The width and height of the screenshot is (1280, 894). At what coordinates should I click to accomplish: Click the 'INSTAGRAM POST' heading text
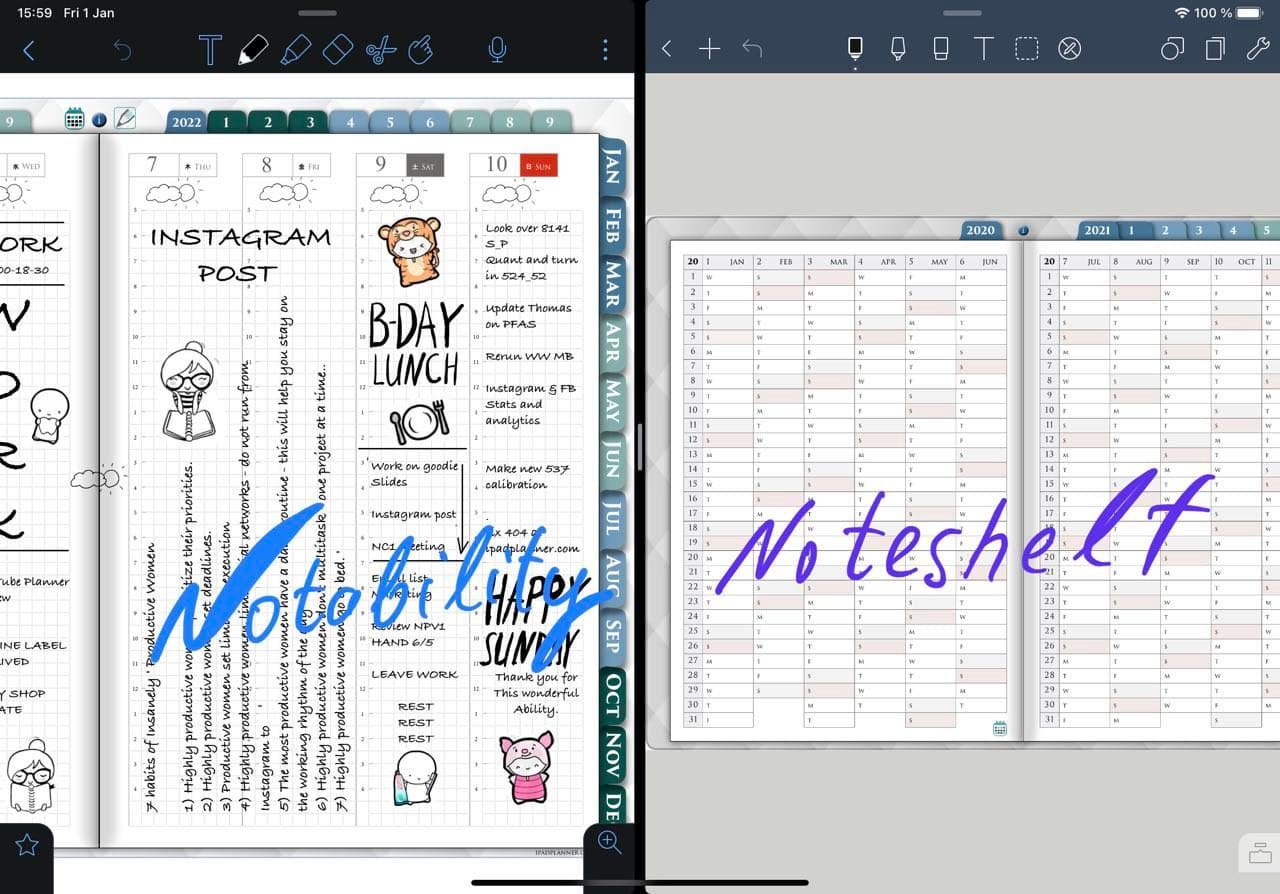tap(239, 255)
